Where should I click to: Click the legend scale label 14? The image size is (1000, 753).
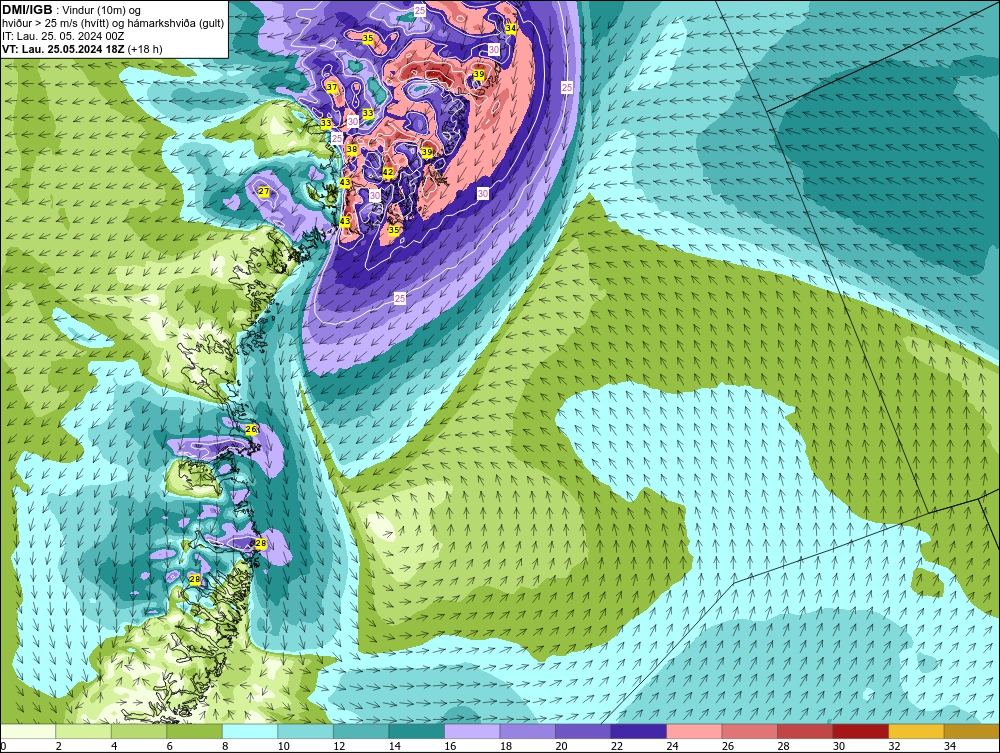click(394, 746)
